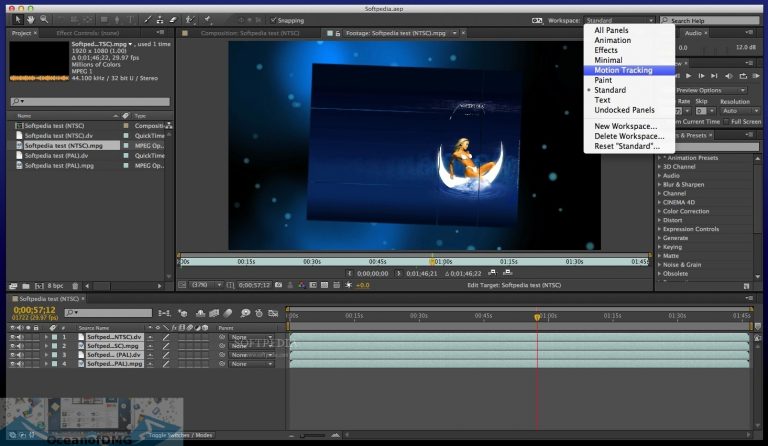The height and width of the screenshot is (446, 768).
Task: Select the Brush tool
Action: (x=147, y=20)
